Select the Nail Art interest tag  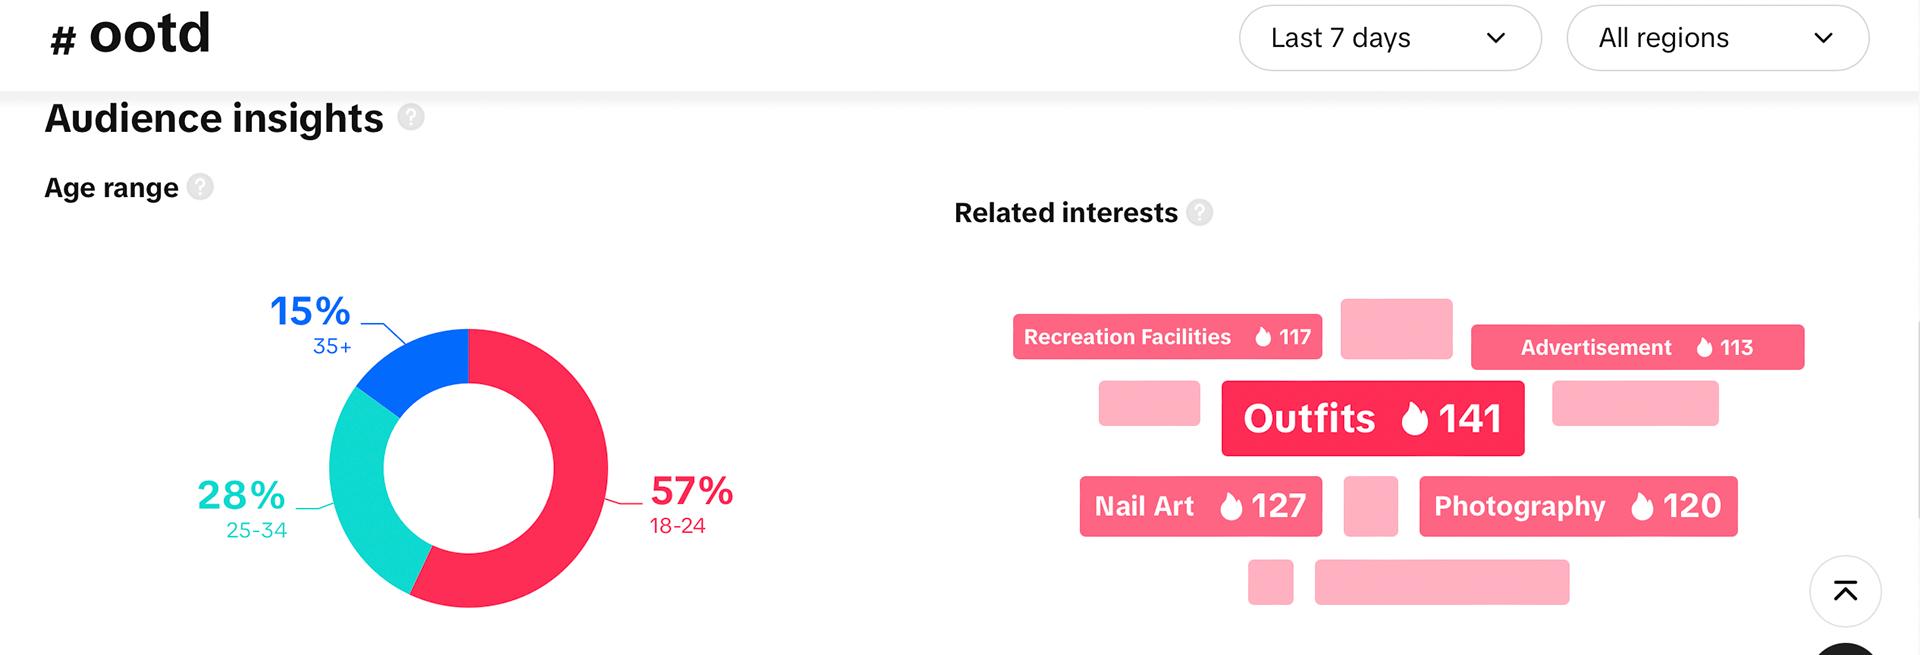[1146, 506]
